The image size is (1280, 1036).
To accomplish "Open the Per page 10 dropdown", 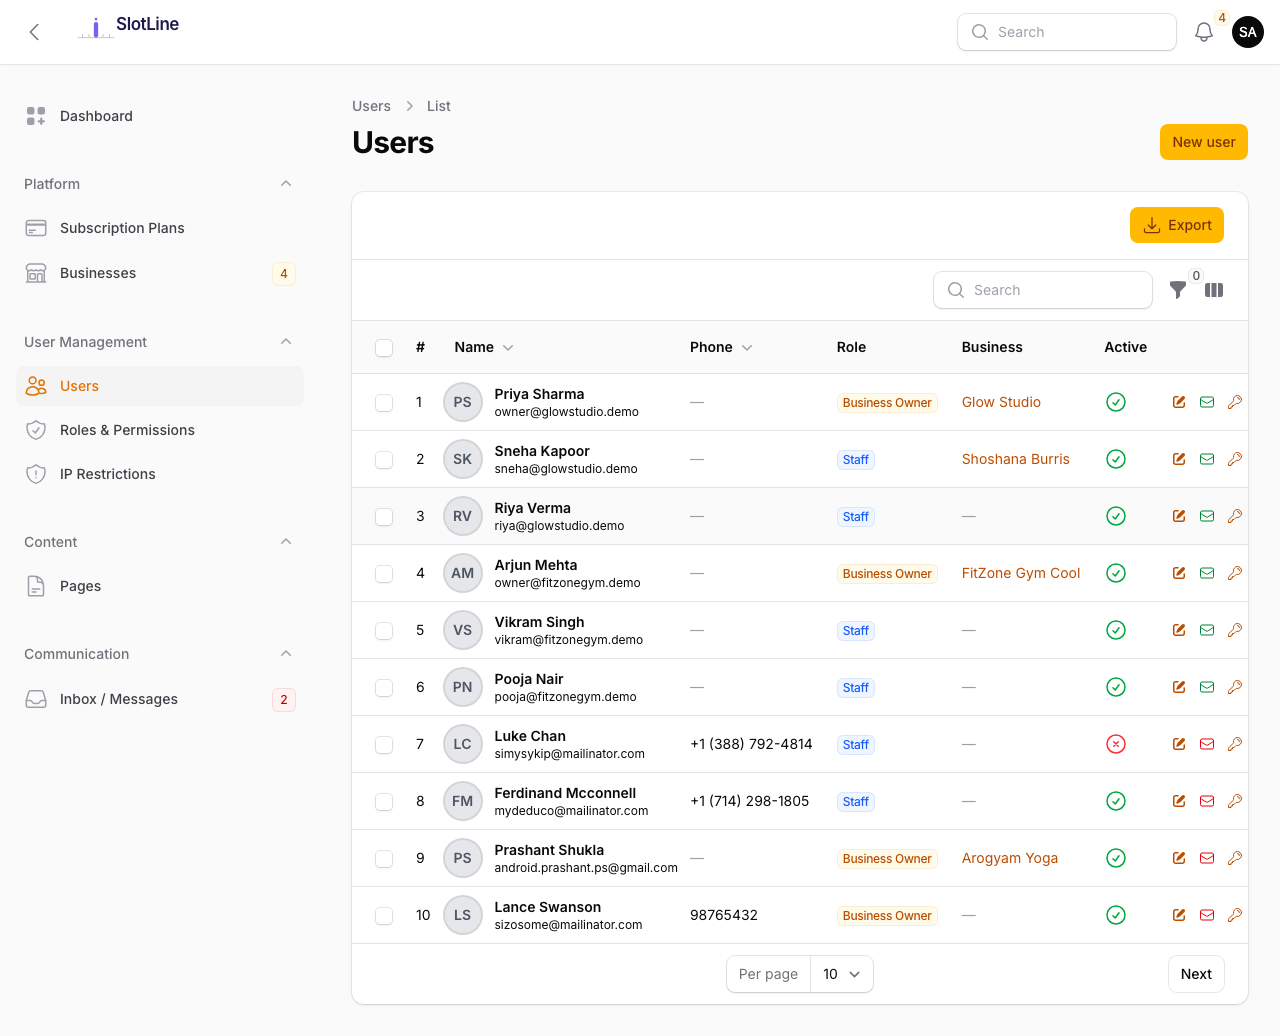I will [x=841, y=974].
